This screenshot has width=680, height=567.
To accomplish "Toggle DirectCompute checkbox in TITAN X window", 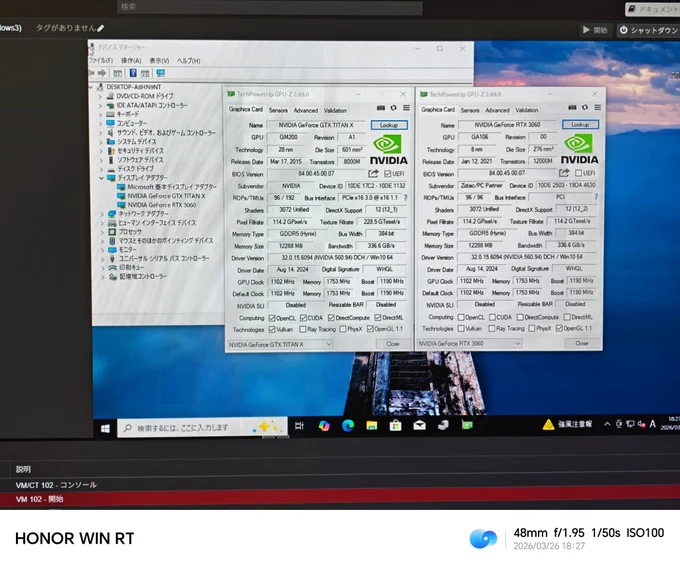I will tap(331, 318).
